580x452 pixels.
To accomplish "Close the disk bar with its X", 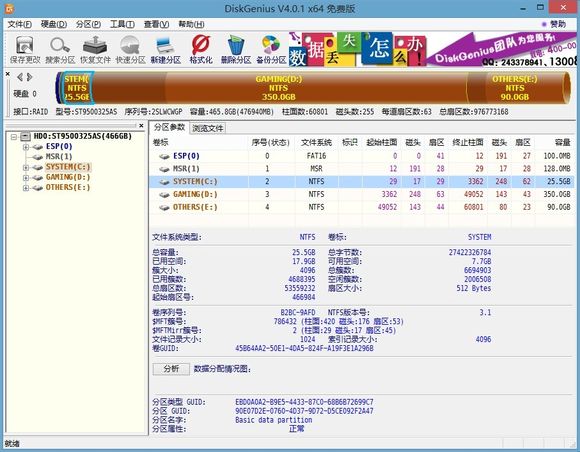I will point(8,74).
